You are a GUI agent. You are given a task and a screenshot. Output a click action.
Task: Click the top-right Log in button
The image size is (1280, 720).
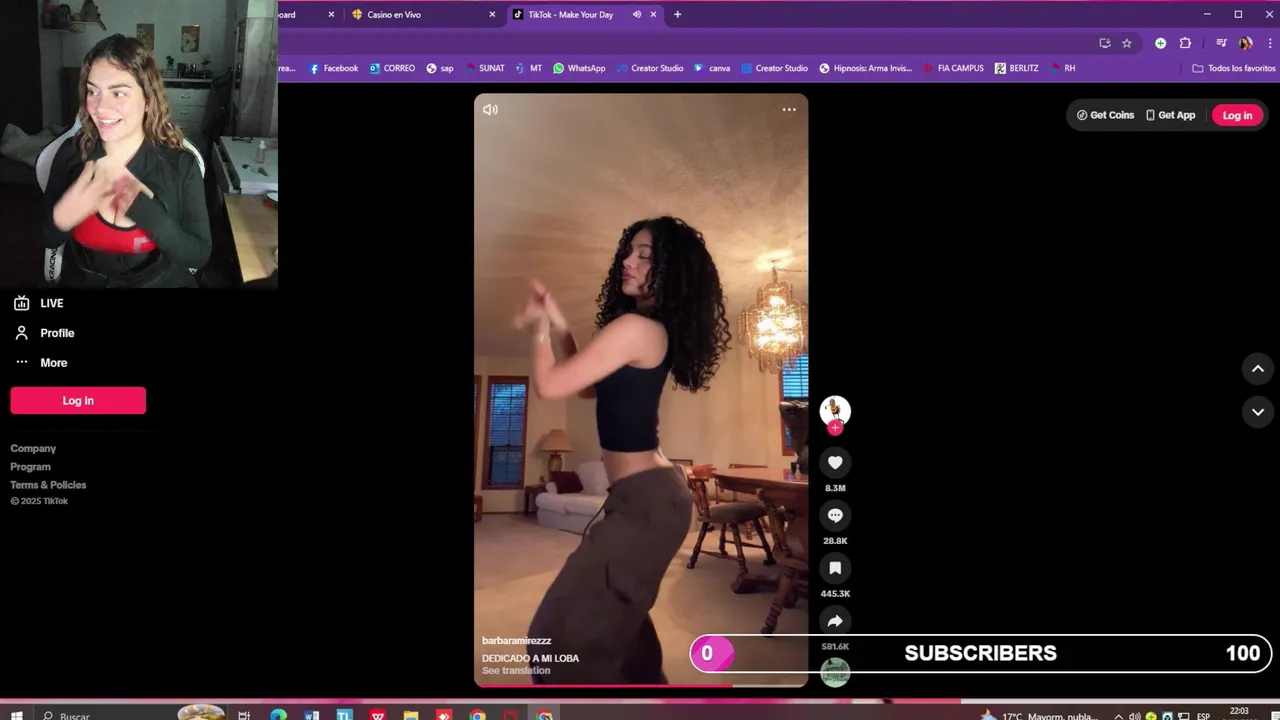pyautogui.click(x=1237, y=115)
